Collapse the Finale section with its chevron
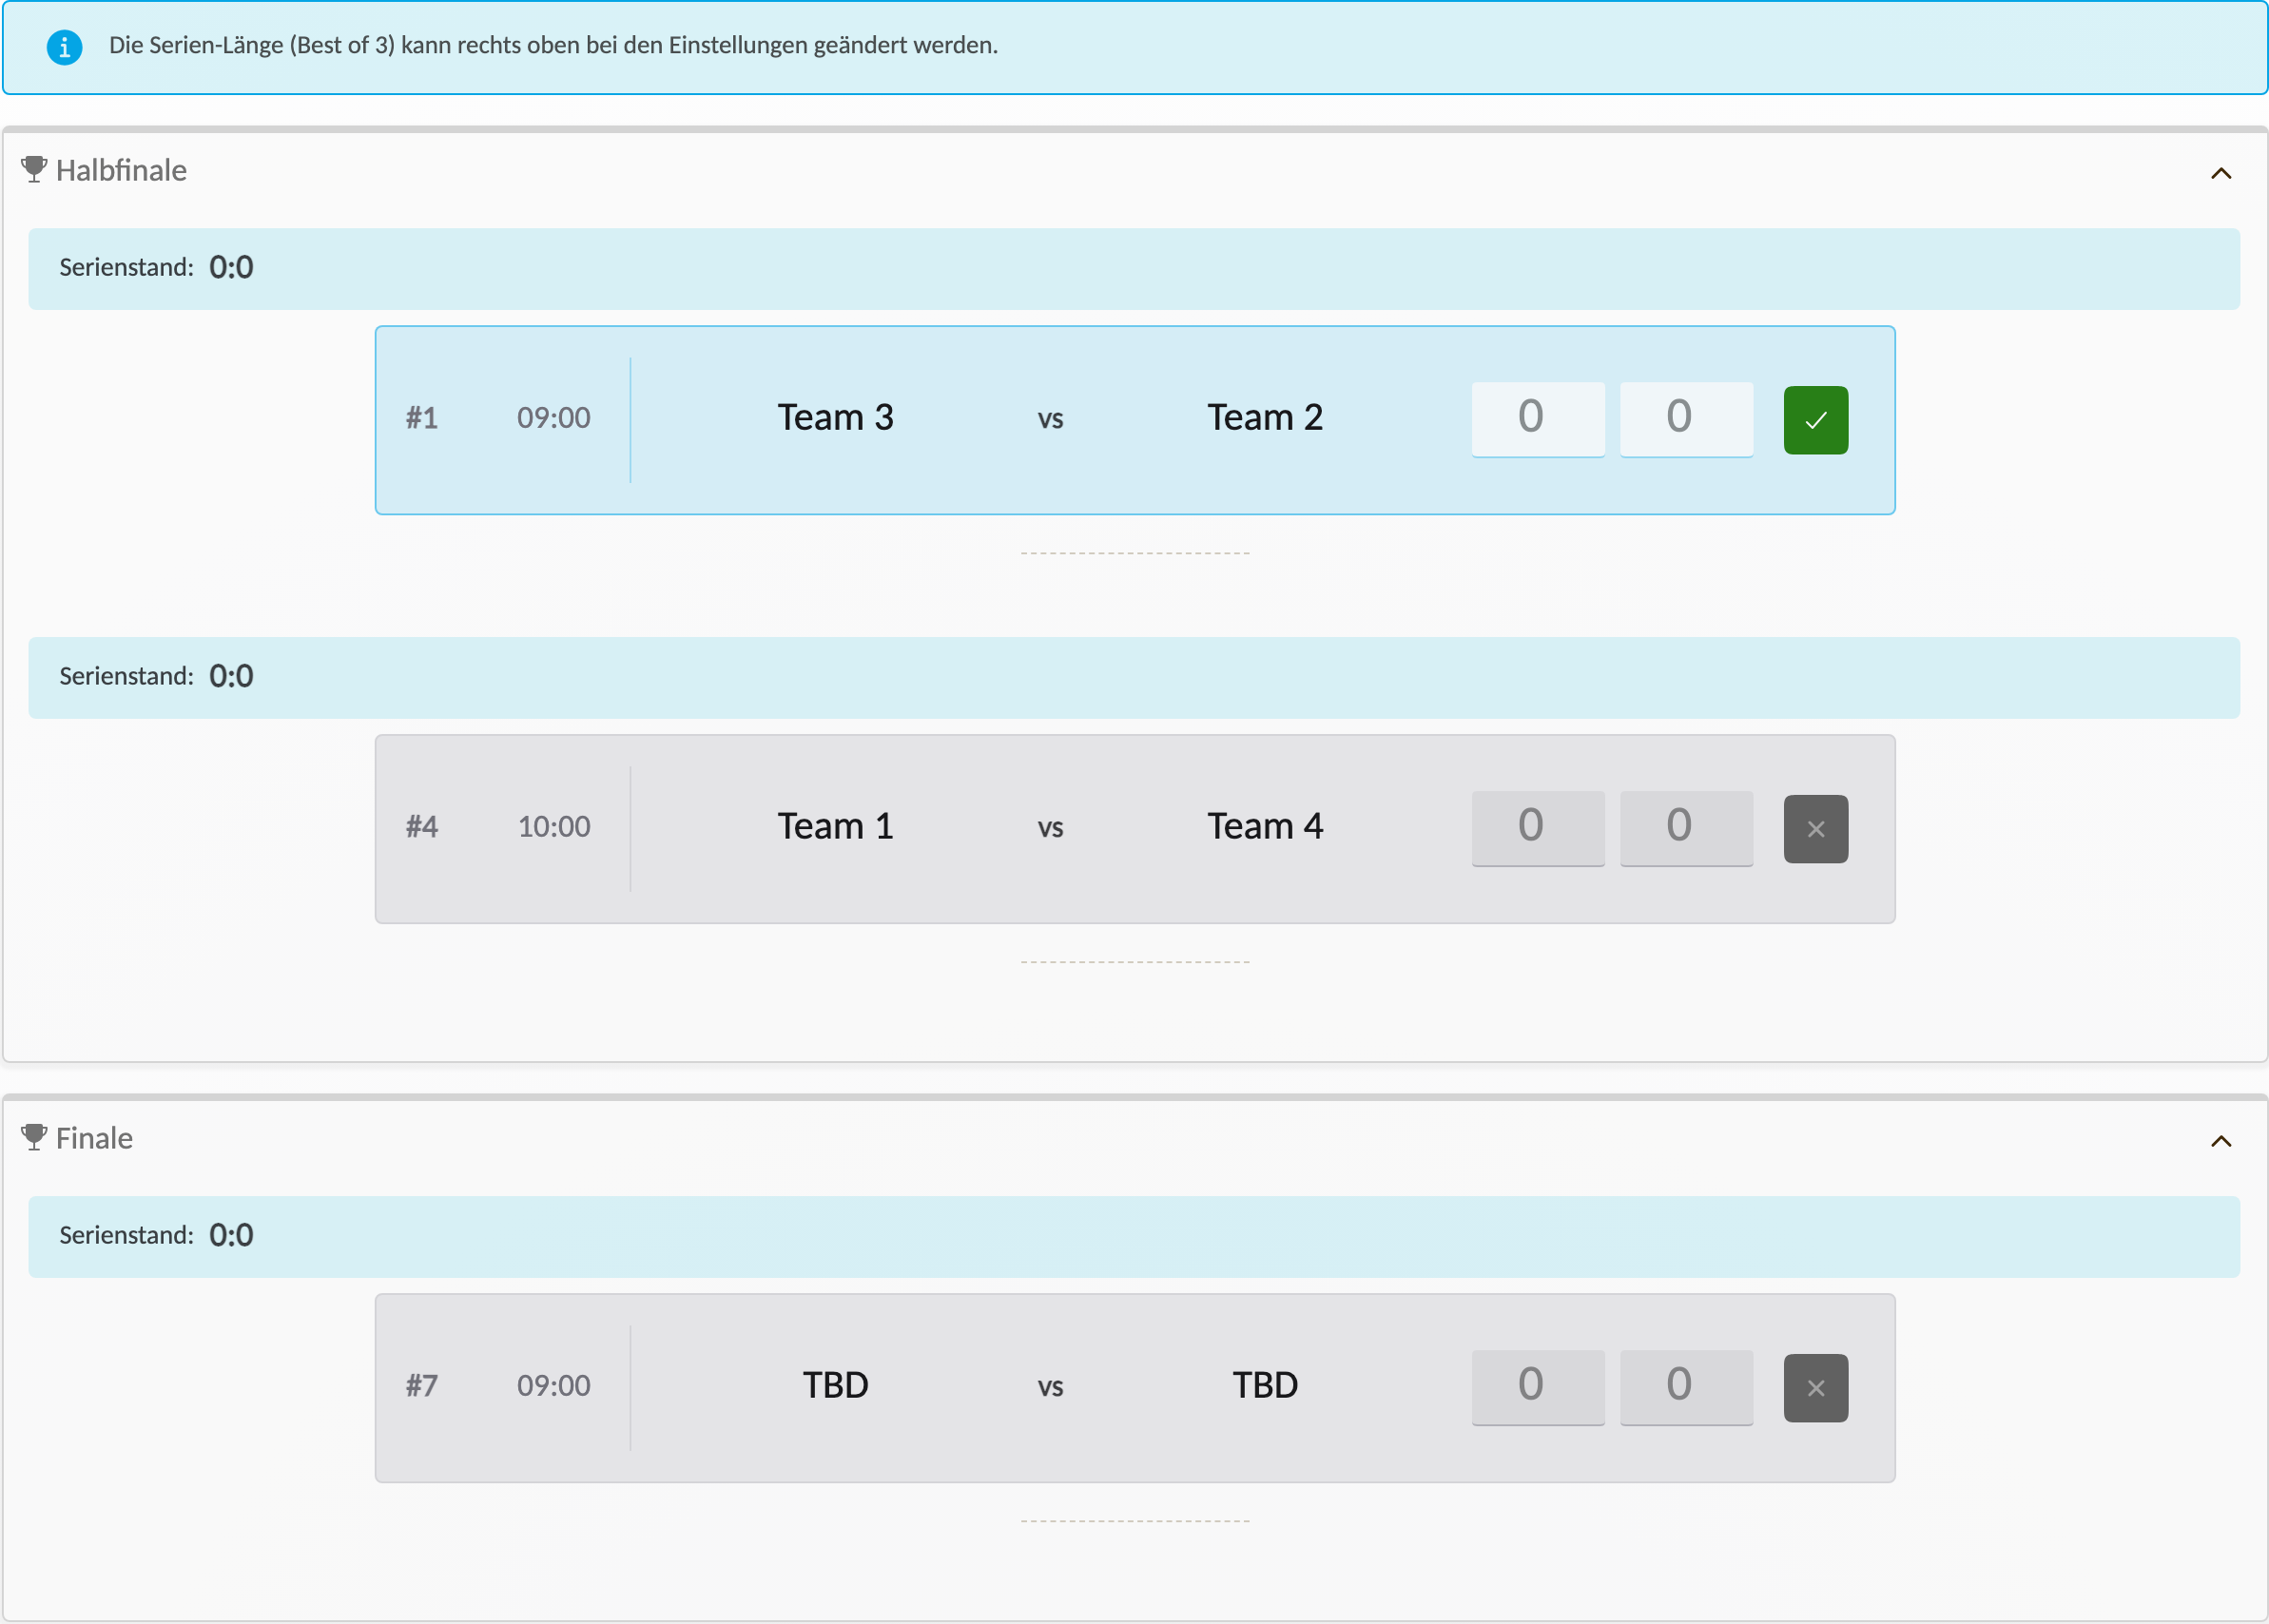The image size is (2269, 1624). coord(2221,1141)
